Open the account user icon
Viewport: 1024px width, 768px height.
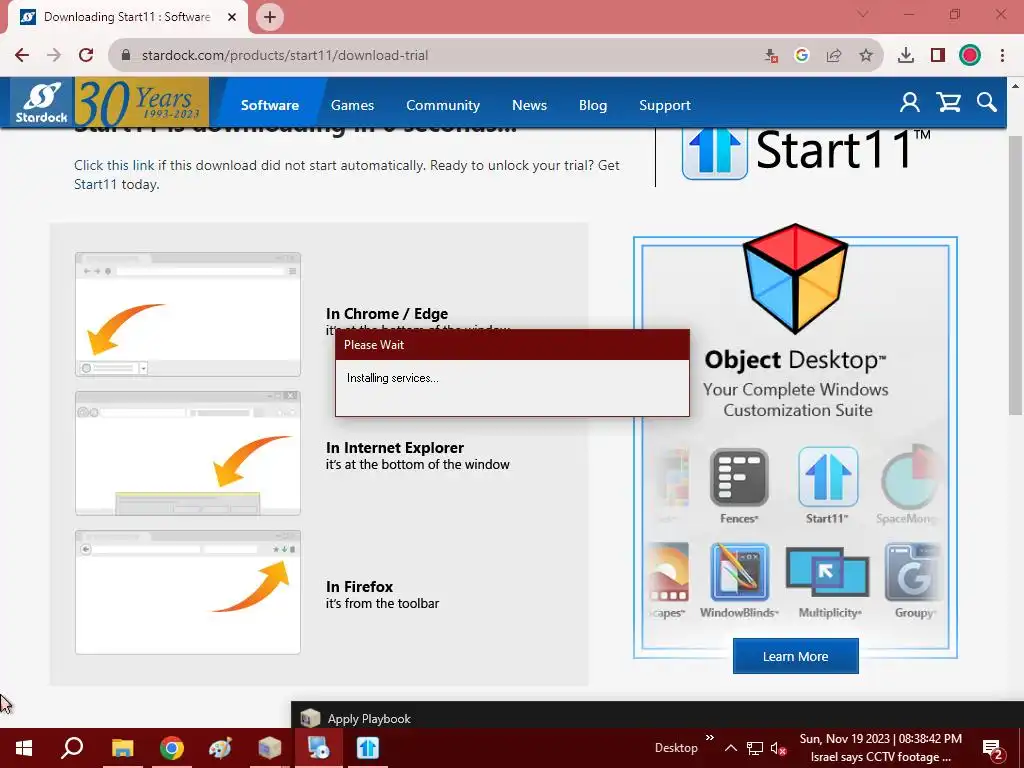pos(909,103)
